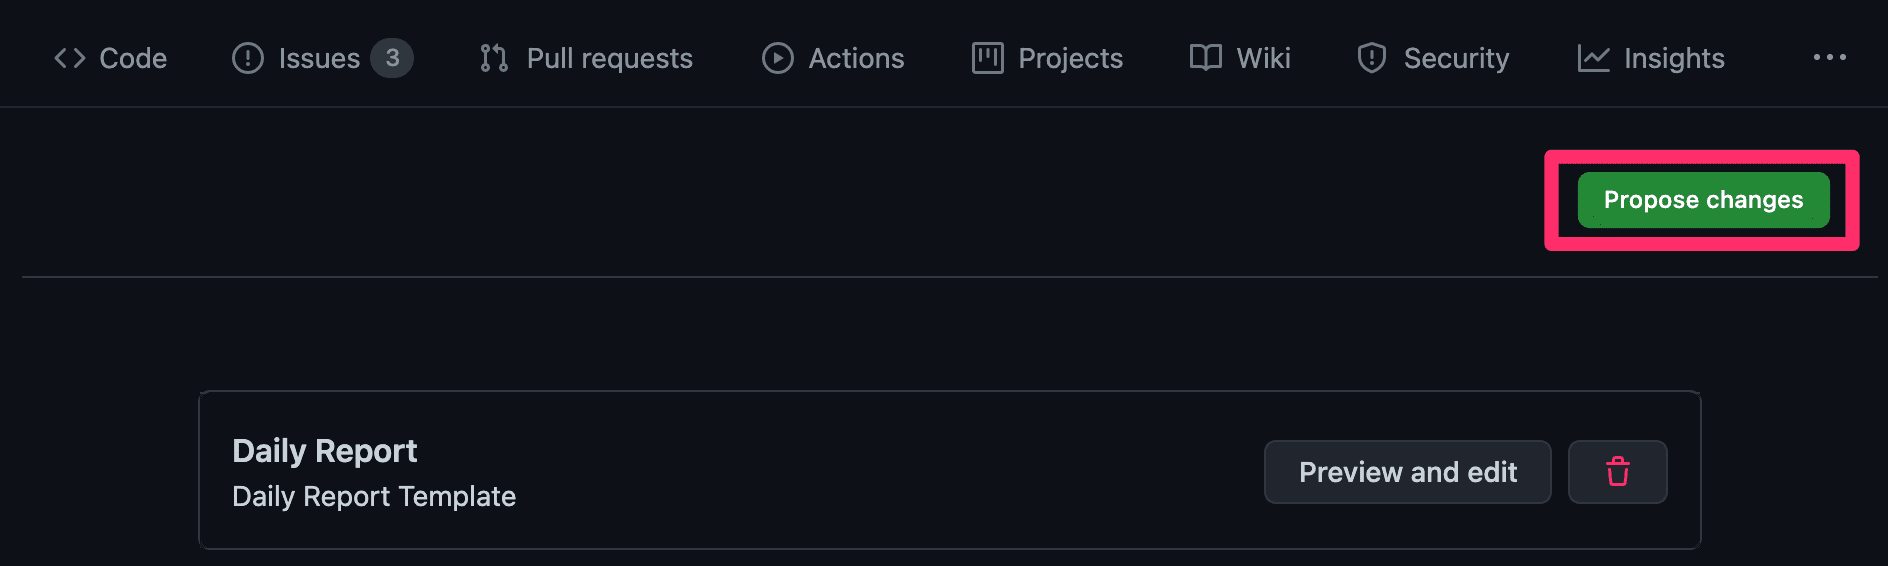Click the Propose changes button
The height and width of the screenshot is (566, 1888).
pos(1703,200)
